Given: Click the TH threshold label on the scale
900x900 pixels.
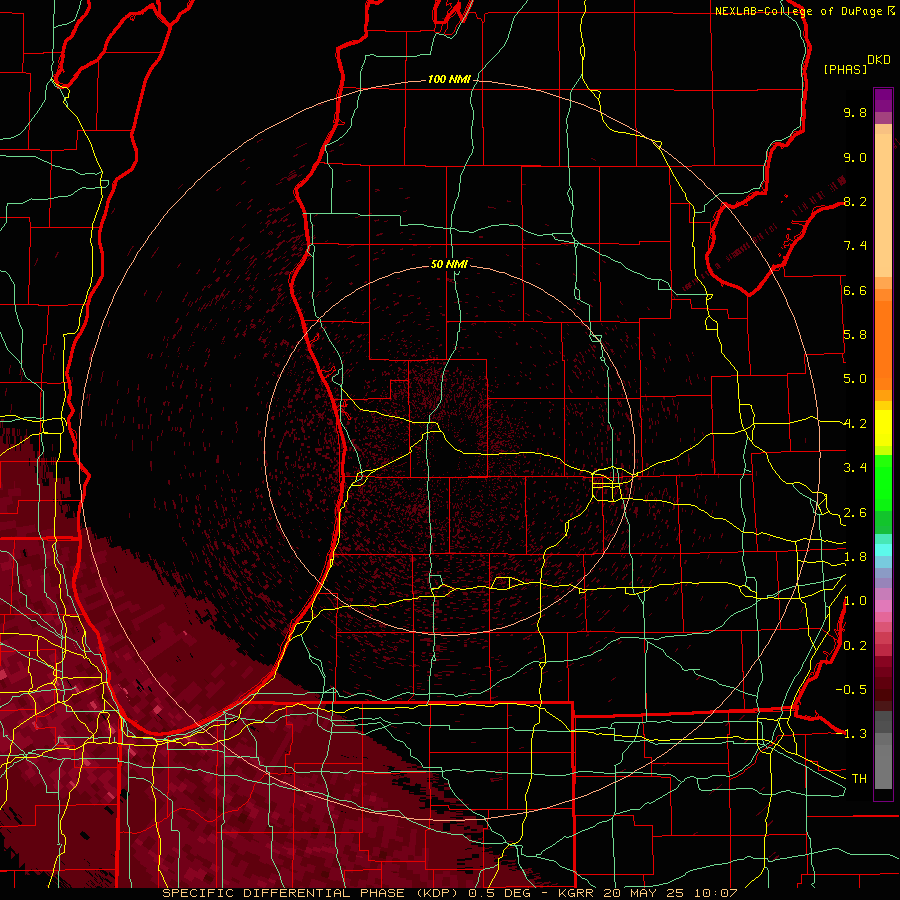Looking at the screenshot, I should click(x=859, y=779).
